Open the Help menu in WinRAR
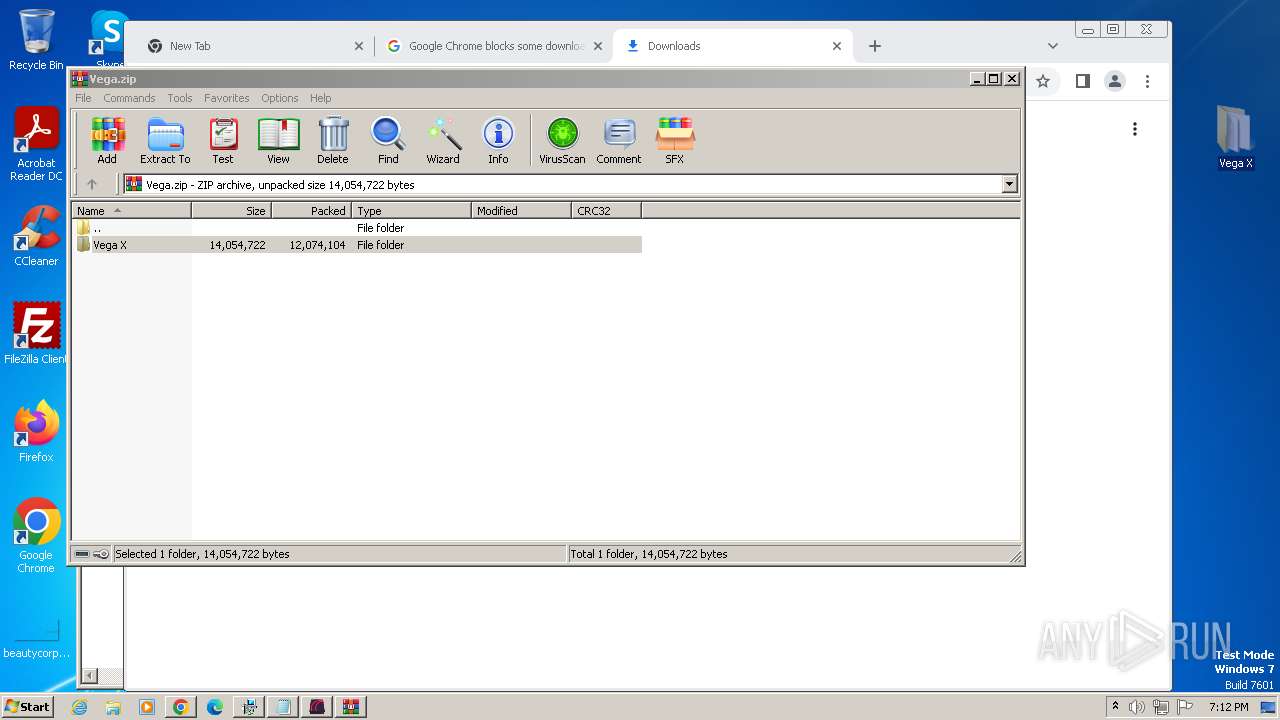1280x720 pixels. tap(320, 98)
